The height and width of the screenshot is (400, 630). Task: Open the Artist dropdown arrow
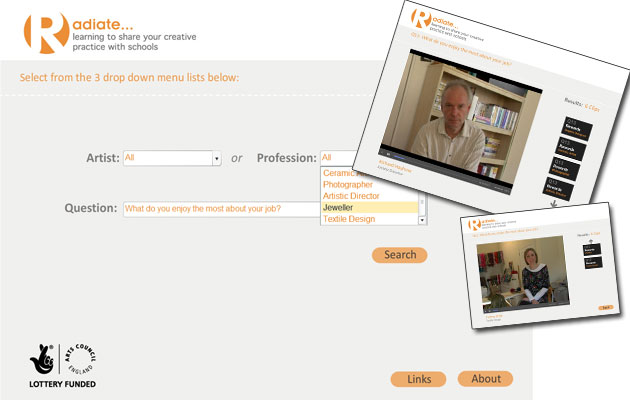tap(217, 158)
